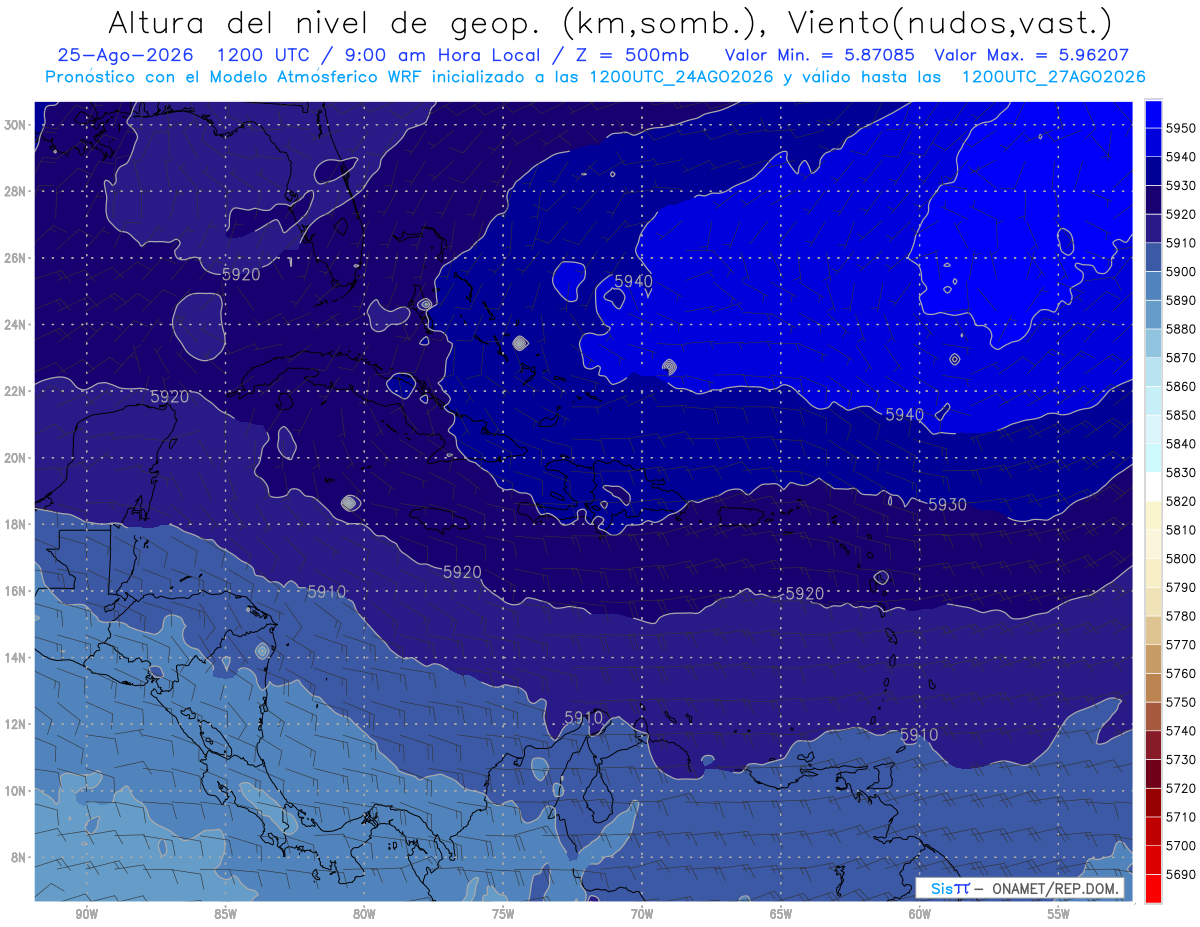Pick the legend swatch between 5900 and 5910
The image size is (1200, 927).
(x=1152, y=257)
